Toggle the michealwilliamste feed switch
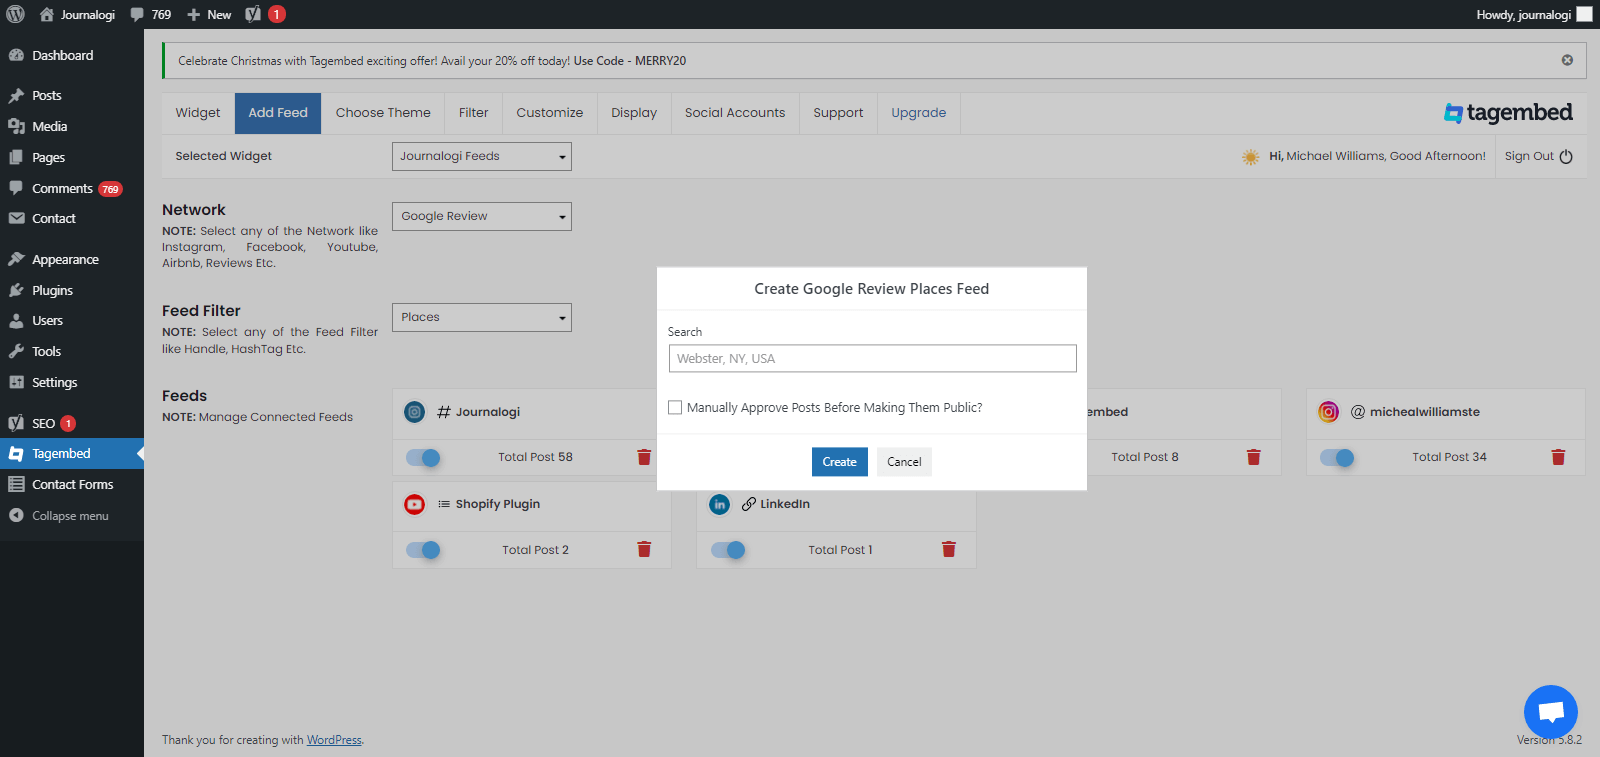The height and width of the screenshot is (757, 1600). tap(1337, 457)
